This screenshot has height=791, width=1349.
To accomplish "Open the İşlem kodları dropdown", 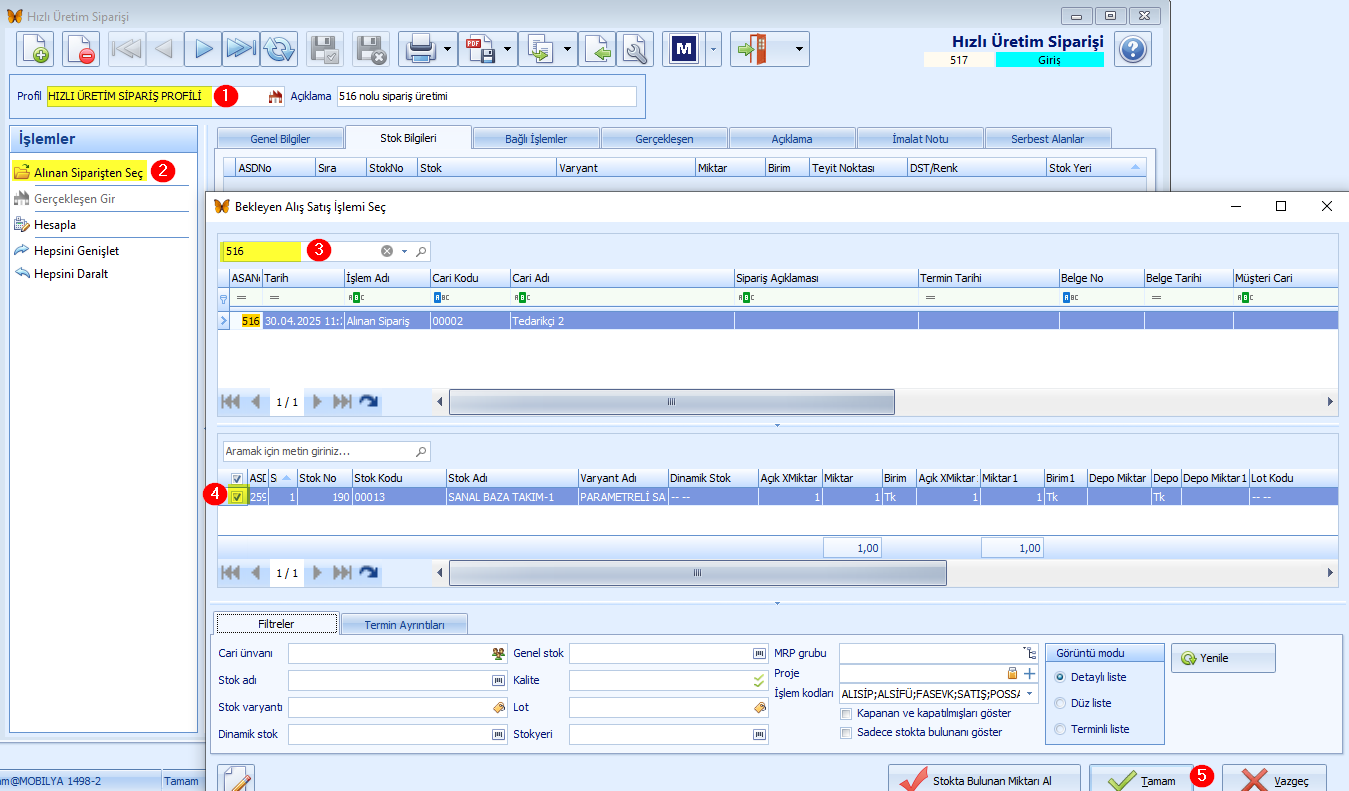I will 1029,694.
